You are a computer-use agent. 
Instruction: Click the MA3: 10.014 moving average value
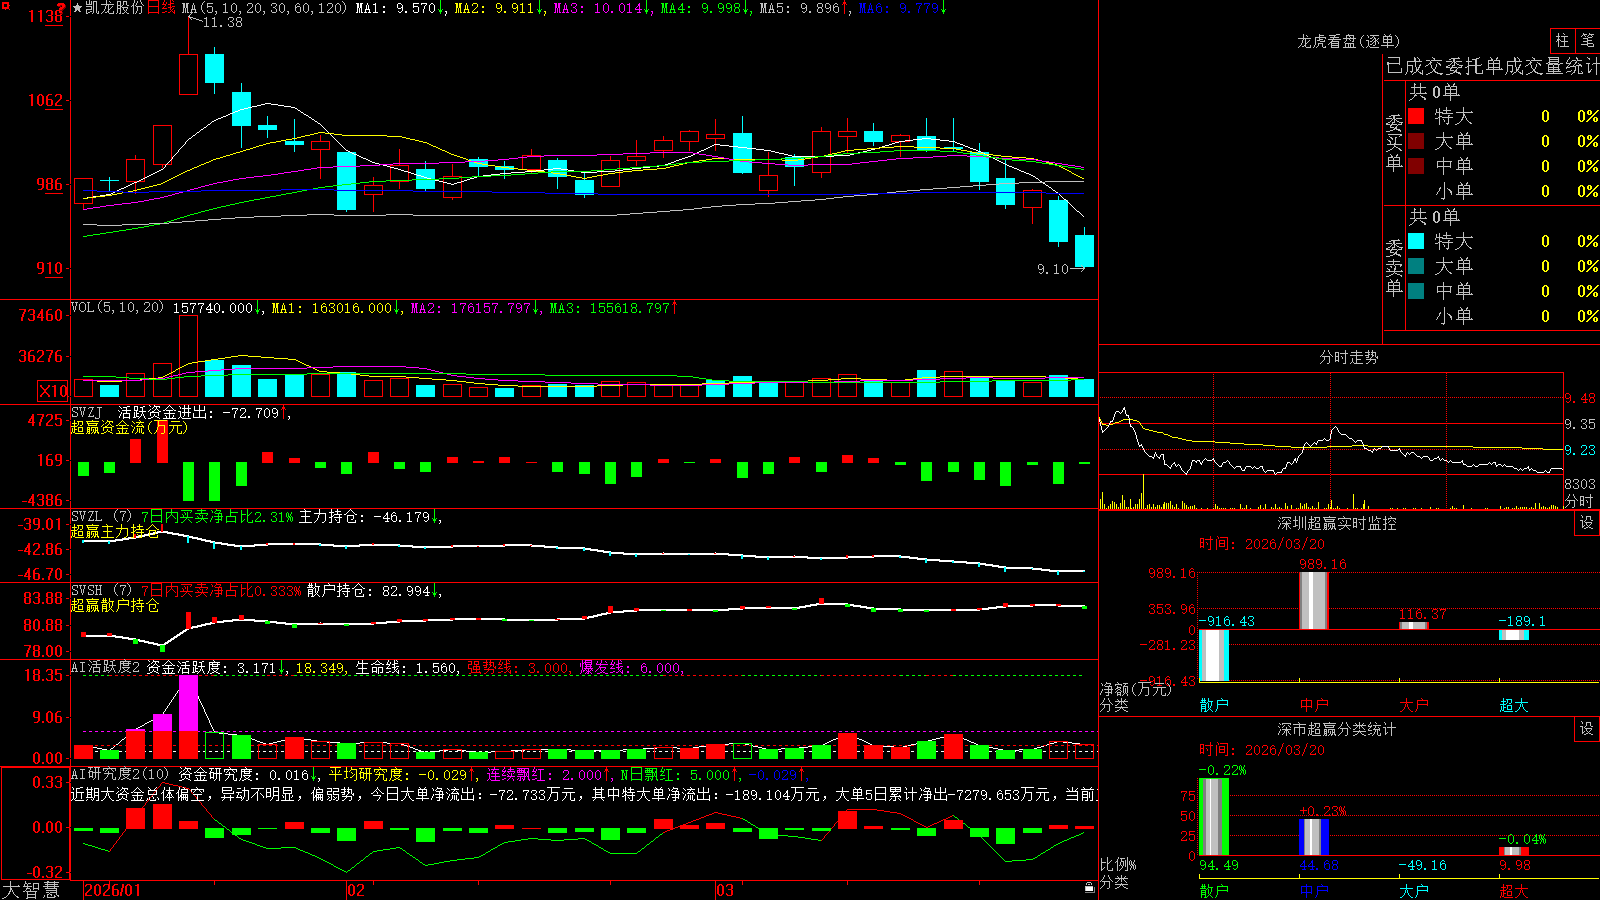602,8
